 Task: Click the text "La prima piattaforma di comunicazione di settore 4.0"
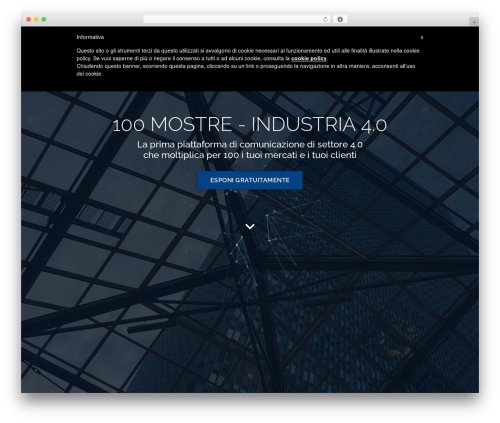[x=250, y=145]
